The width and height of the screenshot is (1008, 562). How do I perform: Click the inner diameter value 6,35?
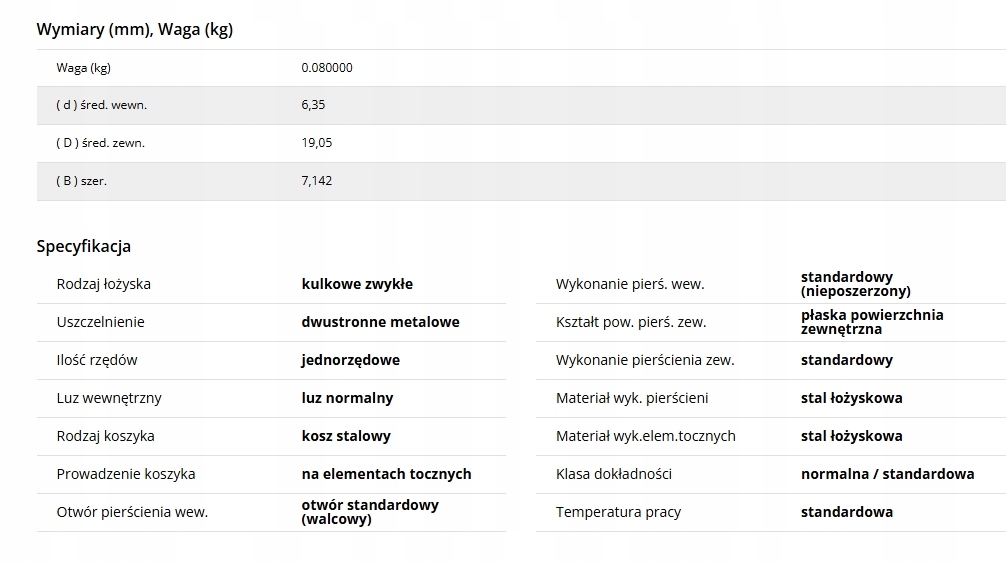pyautogui.click(x=313, y=105)
